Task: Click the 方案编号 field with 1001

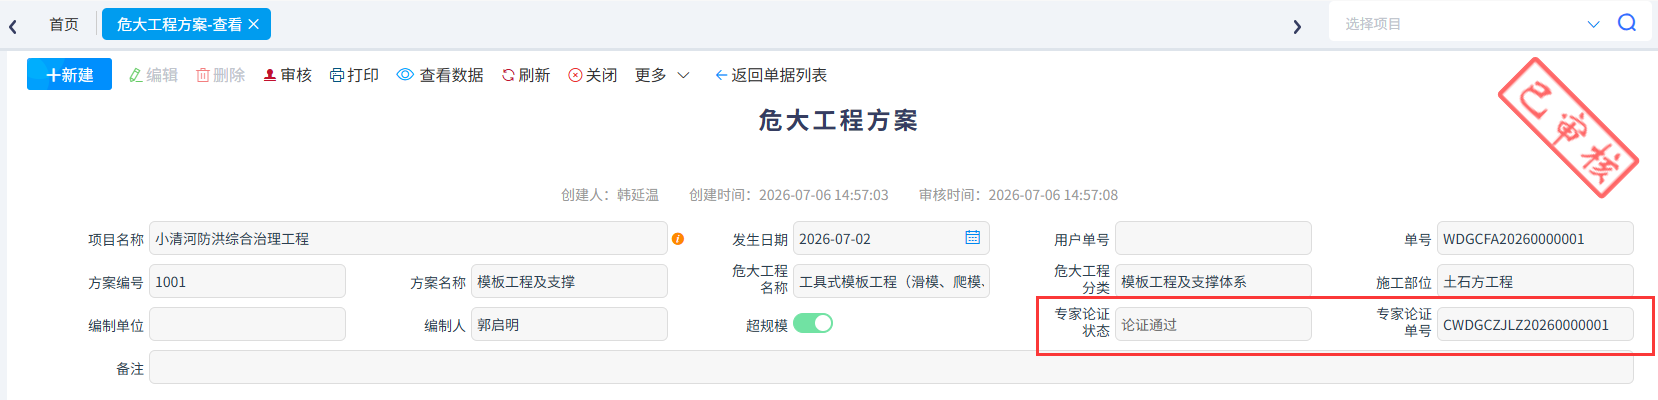Action: 247,281
